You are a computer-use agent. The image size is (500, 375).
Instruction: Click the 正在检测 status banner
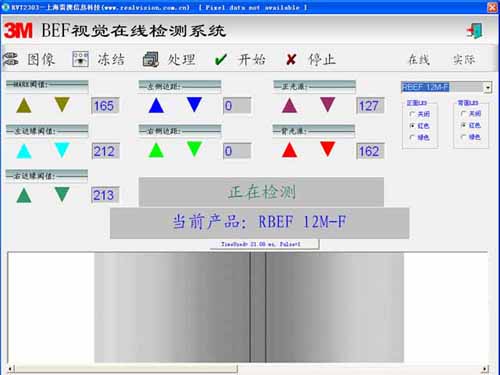261,192
